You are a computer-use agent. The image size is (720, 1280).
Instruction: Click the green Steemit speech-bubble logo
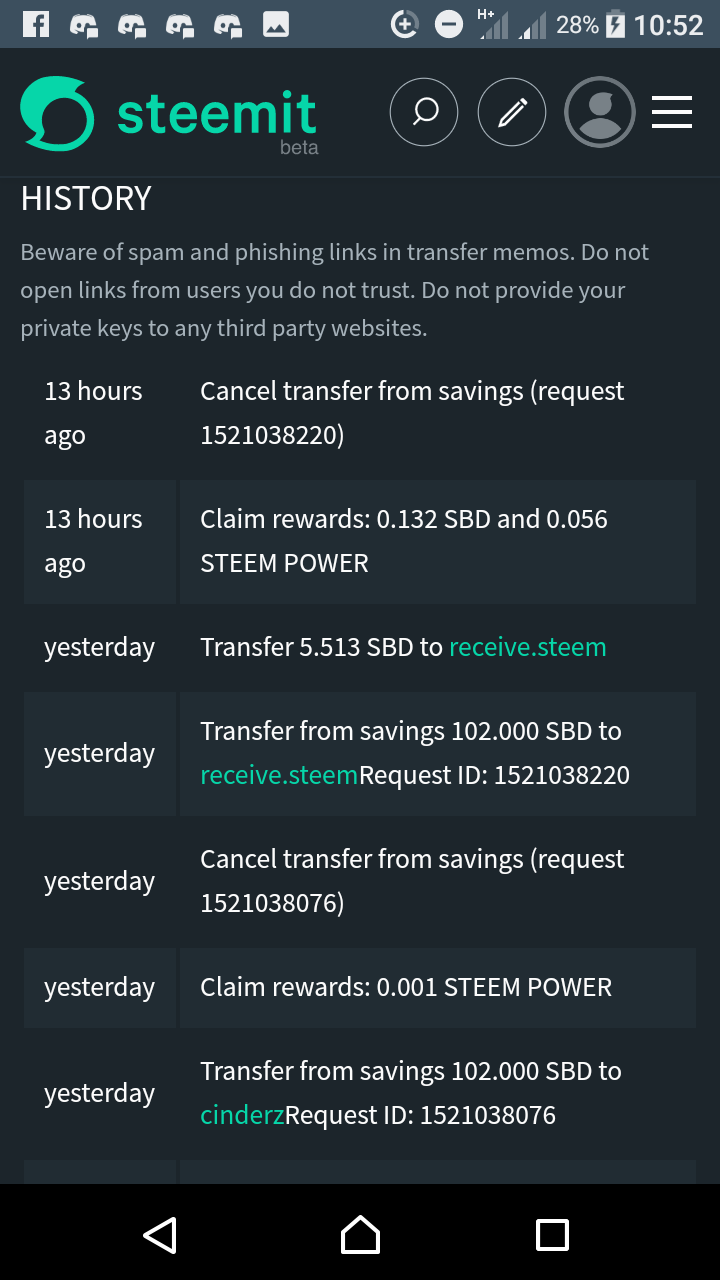coord(57,114)
